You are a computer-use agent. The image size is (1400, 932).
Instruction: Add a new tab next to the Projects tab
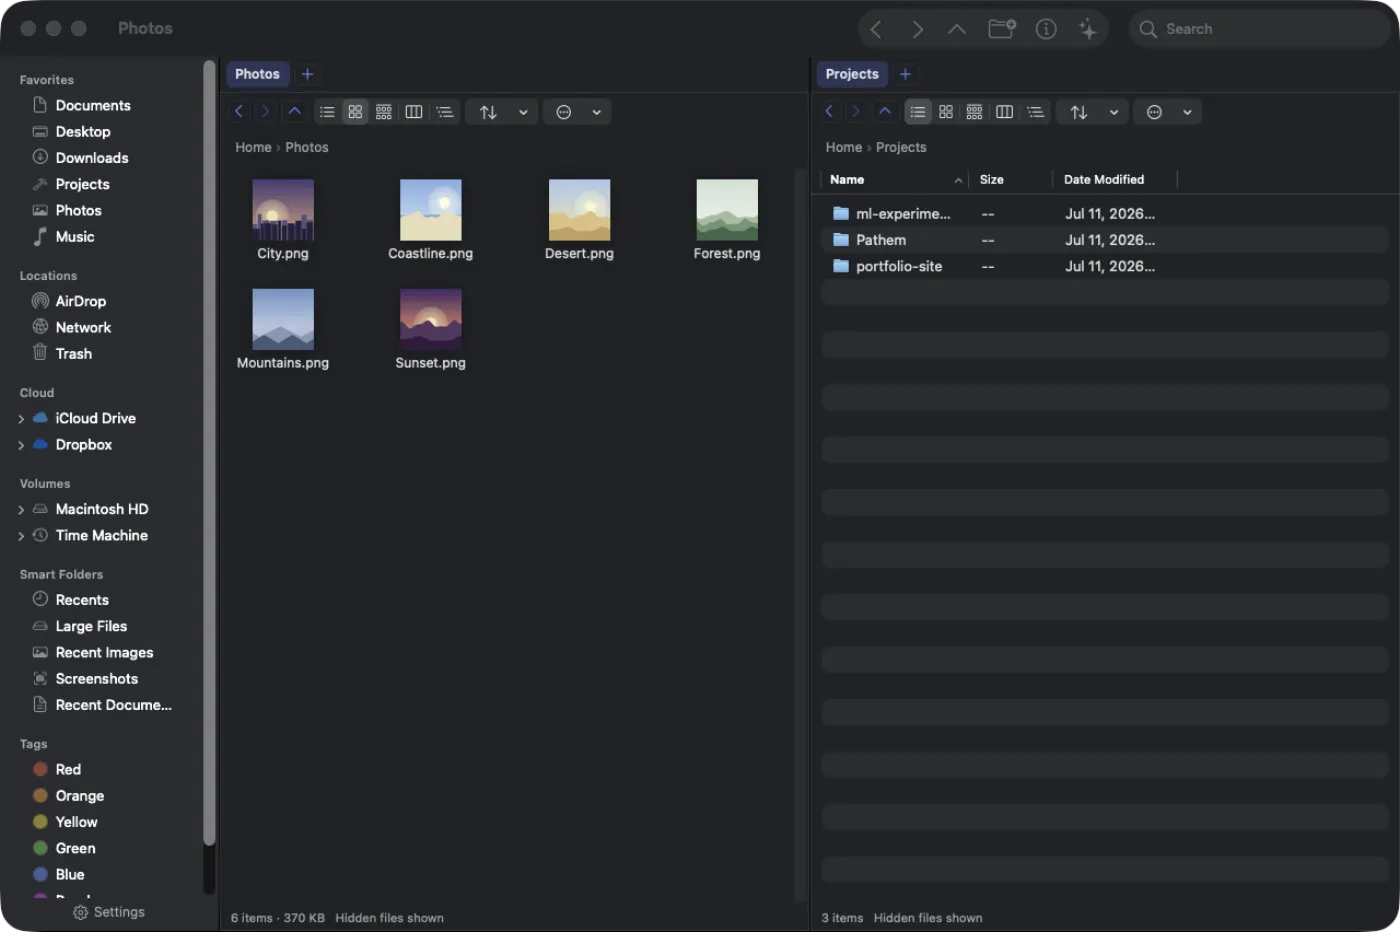(x=905, y=74)
